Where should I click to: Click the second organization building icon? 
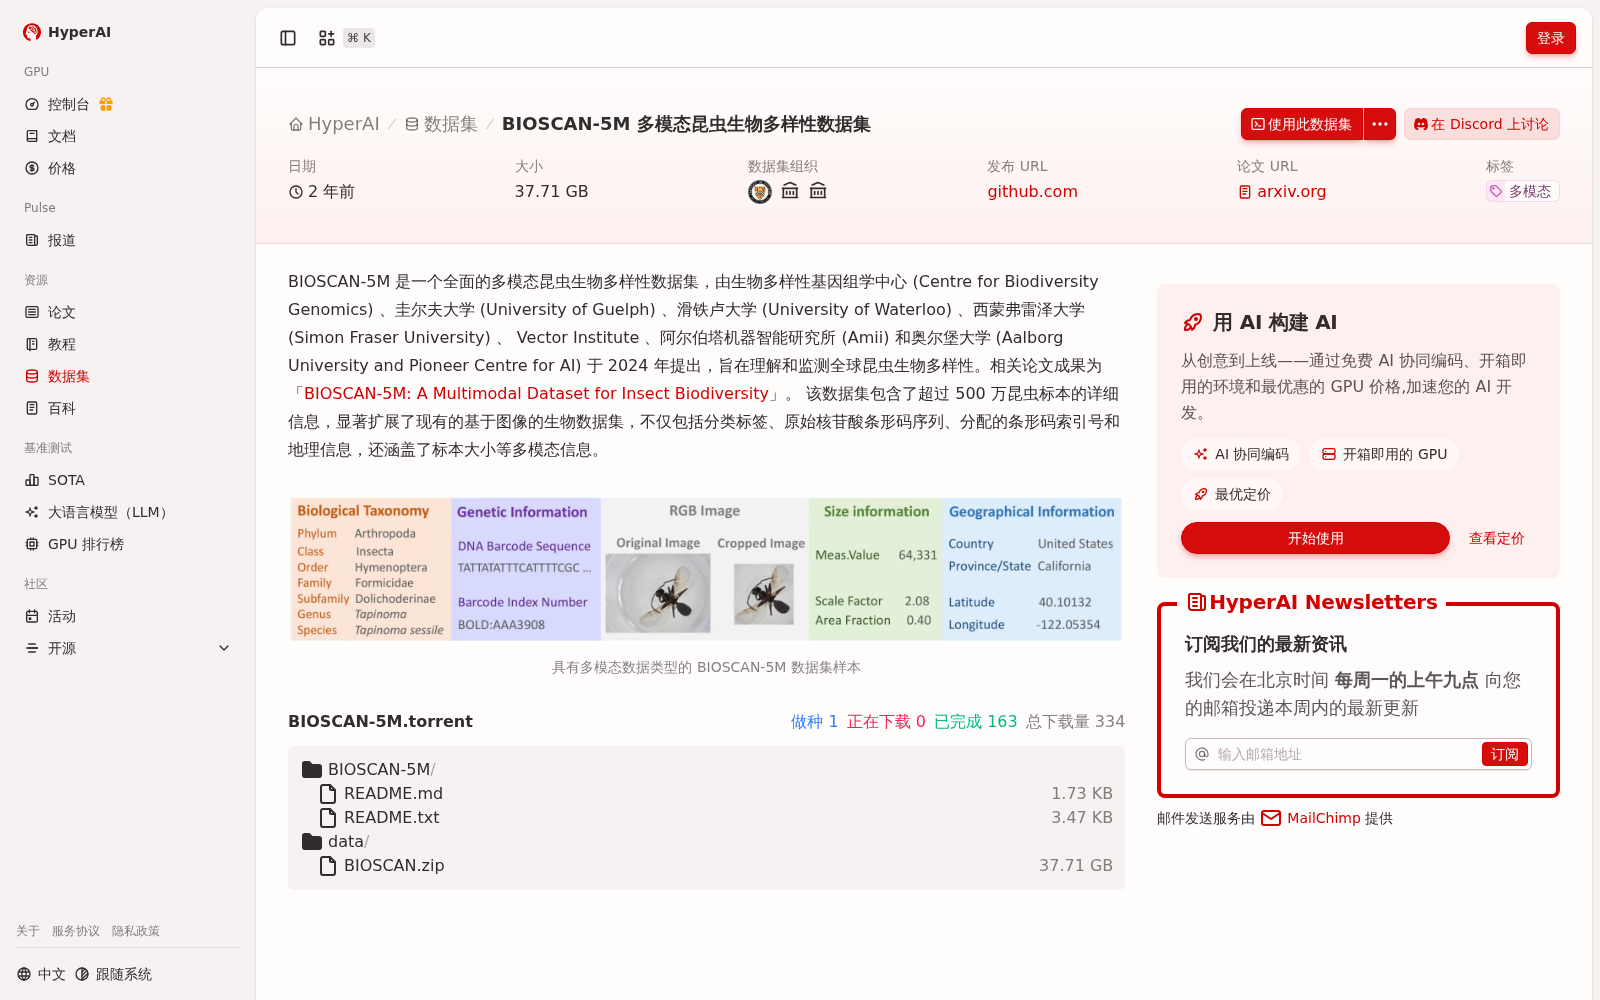click(790, 191)
